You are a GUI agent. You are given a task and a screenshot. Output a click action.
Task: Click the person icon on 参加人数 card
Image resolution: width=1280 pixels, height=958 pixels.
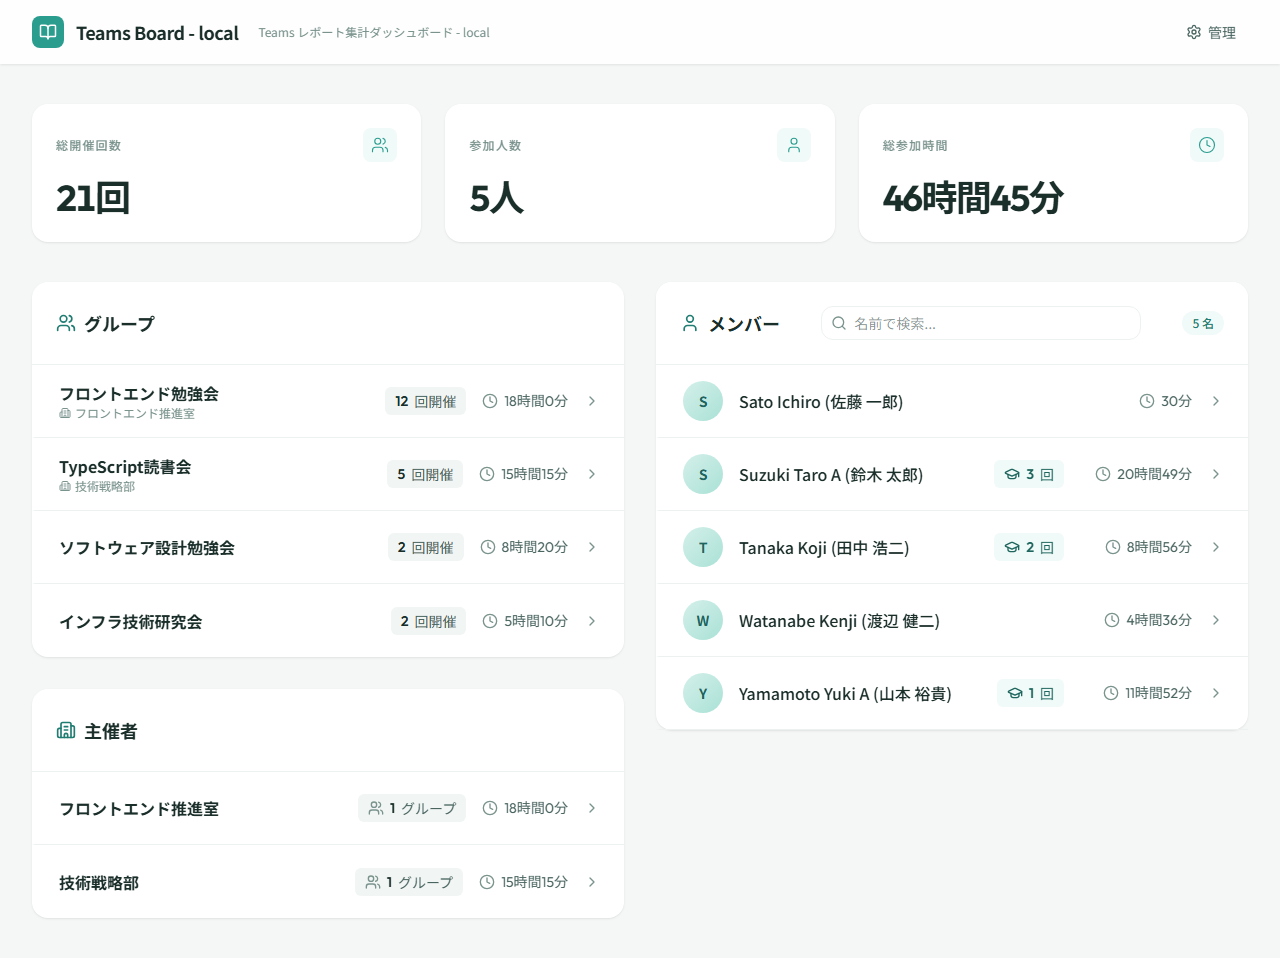(794, 145)
